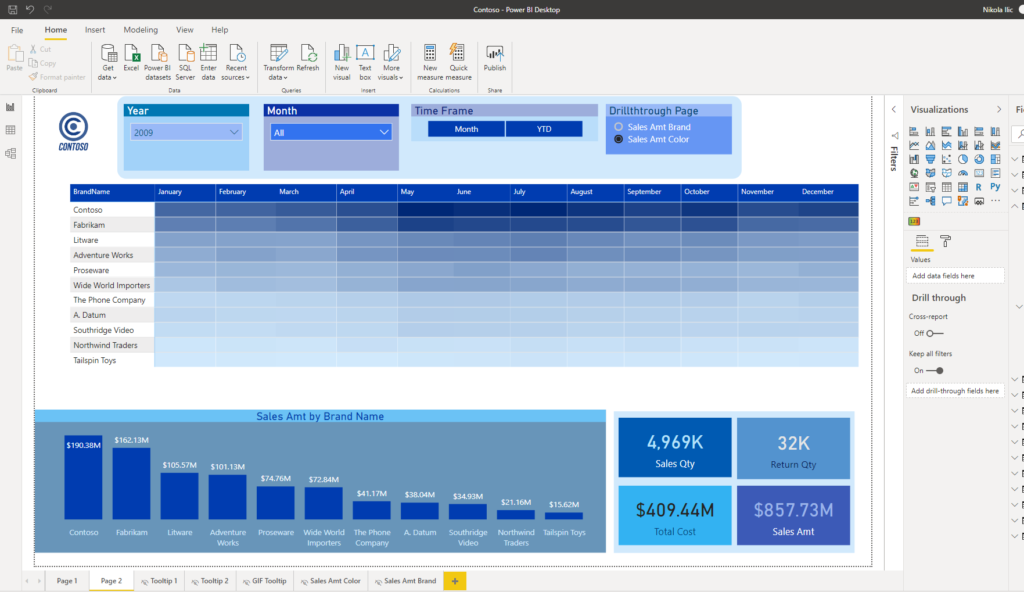Click the Enter data icon
This screenshot has height=592, width=1024.
click(x=208, y=62)
